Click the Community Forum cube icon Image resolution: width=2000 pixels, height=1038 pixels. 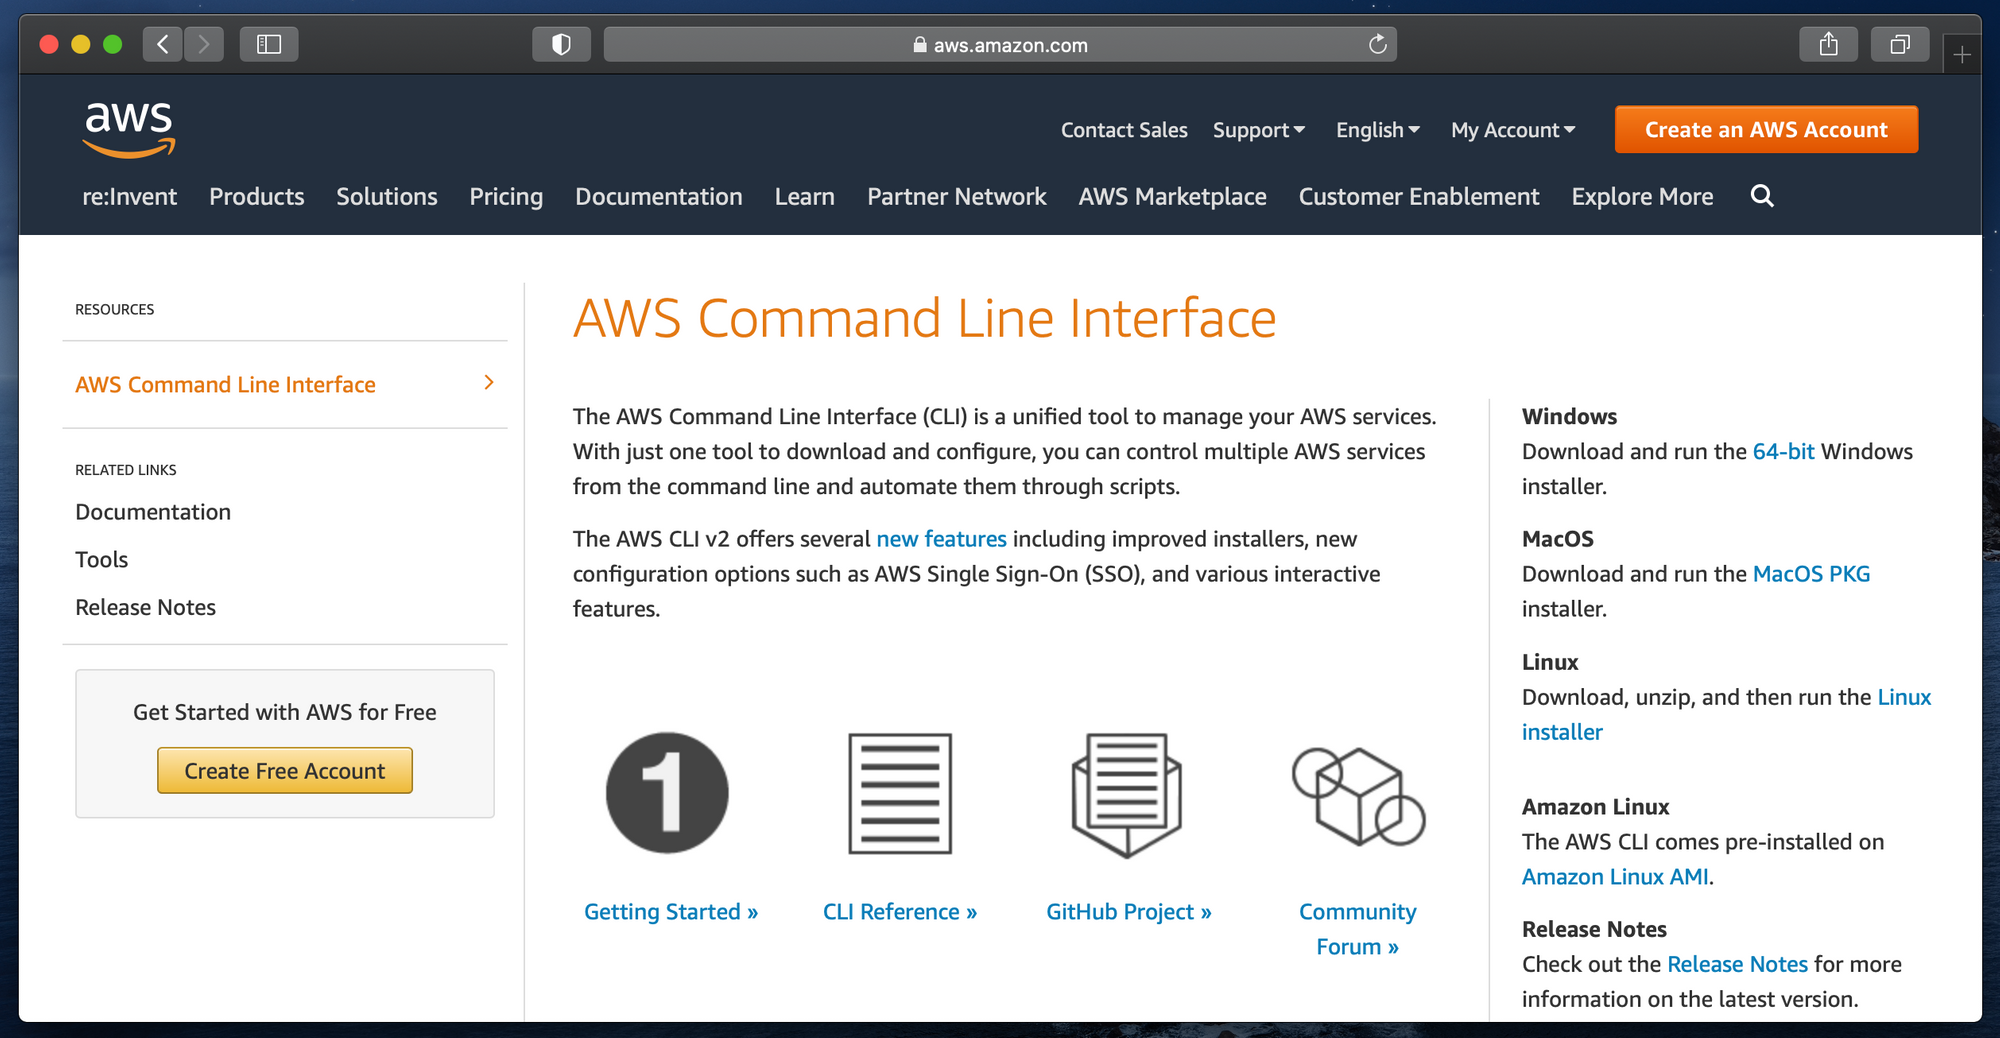[1358, 796]
